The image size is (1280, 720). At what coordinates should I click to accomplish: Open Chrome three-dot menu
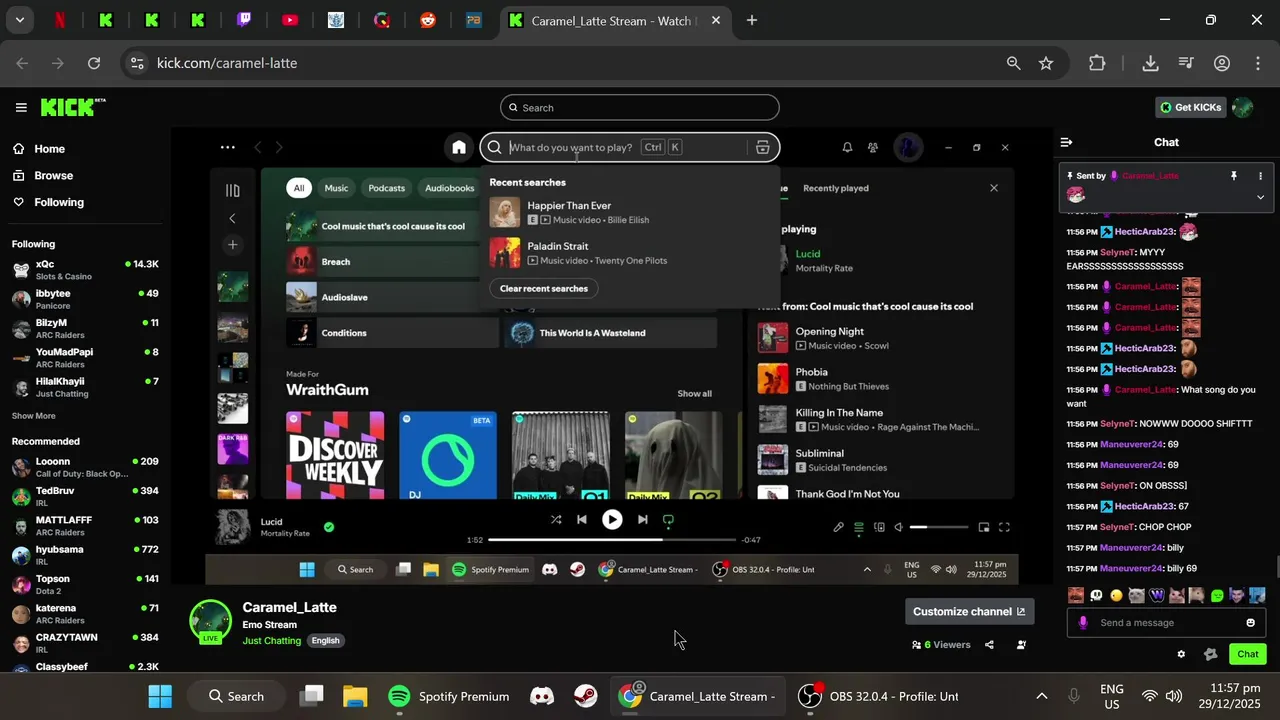1257,63
